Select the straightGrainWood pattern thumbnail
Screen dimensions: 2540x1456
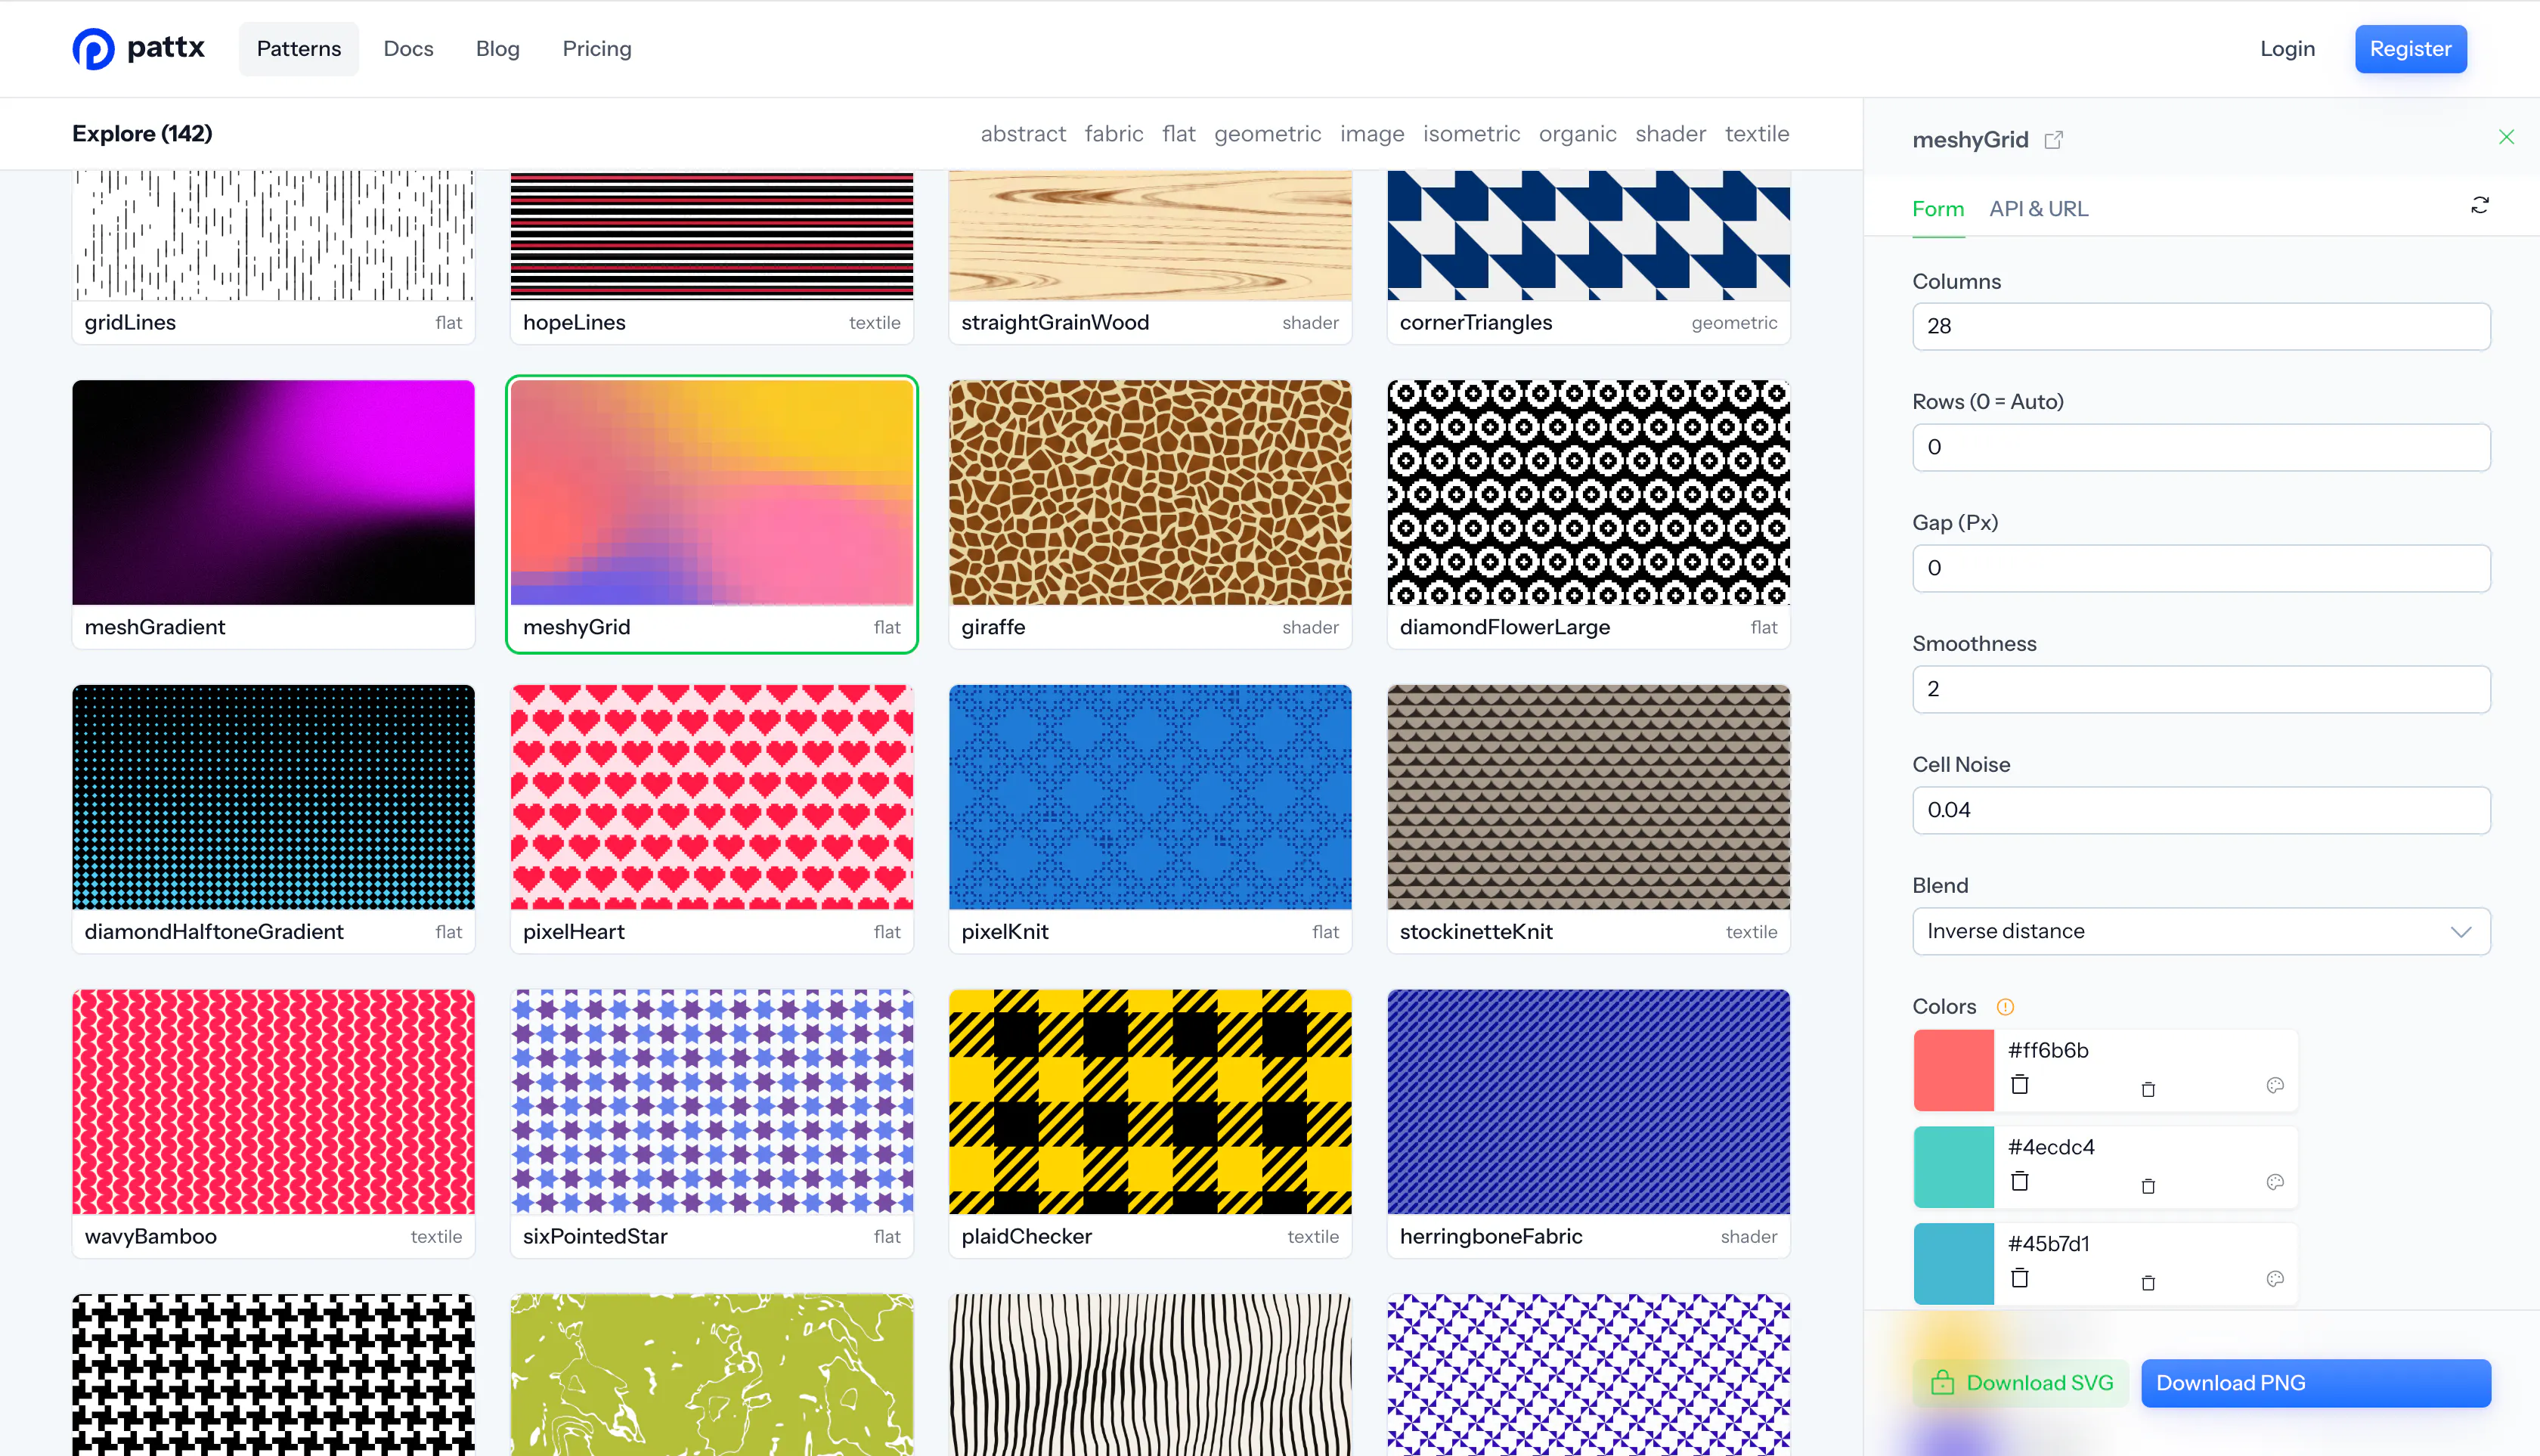tap(1150, 236)
